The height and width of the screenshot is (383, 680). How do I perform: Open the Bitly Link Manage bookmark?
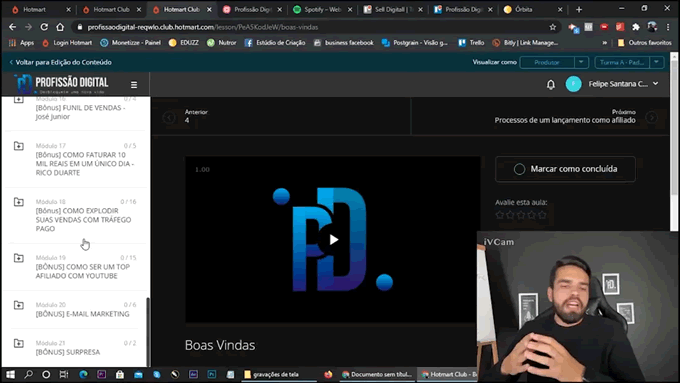point(526,43)
